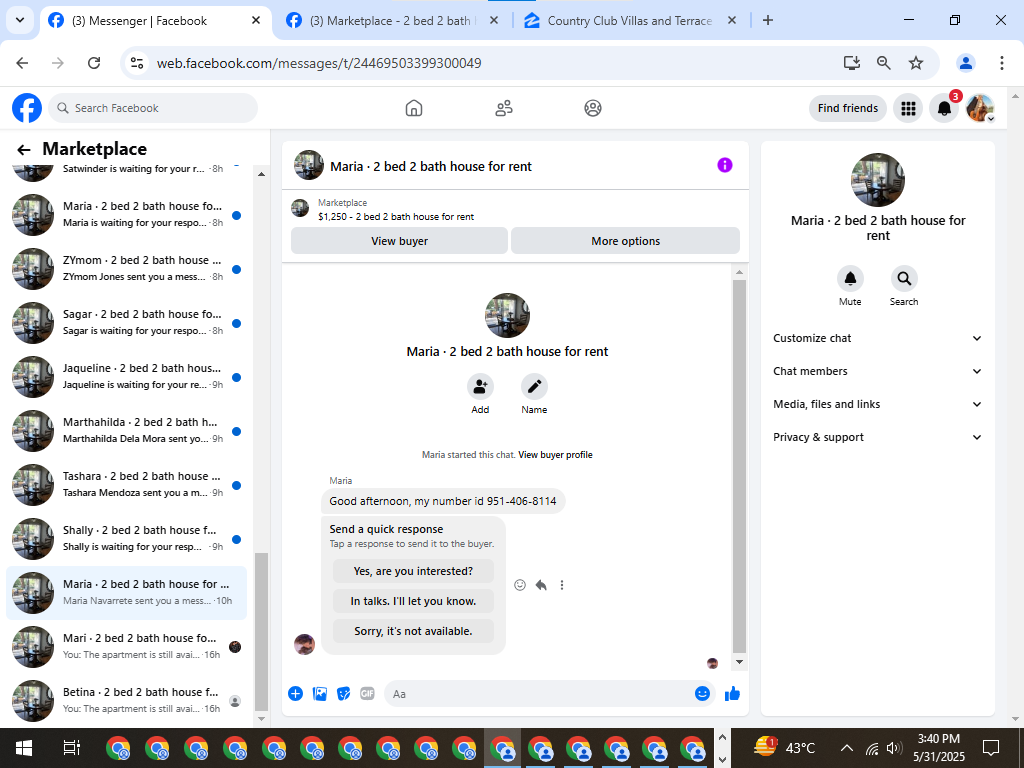Click the back arrow beside Marketplace heading

[x=24, y=150]
